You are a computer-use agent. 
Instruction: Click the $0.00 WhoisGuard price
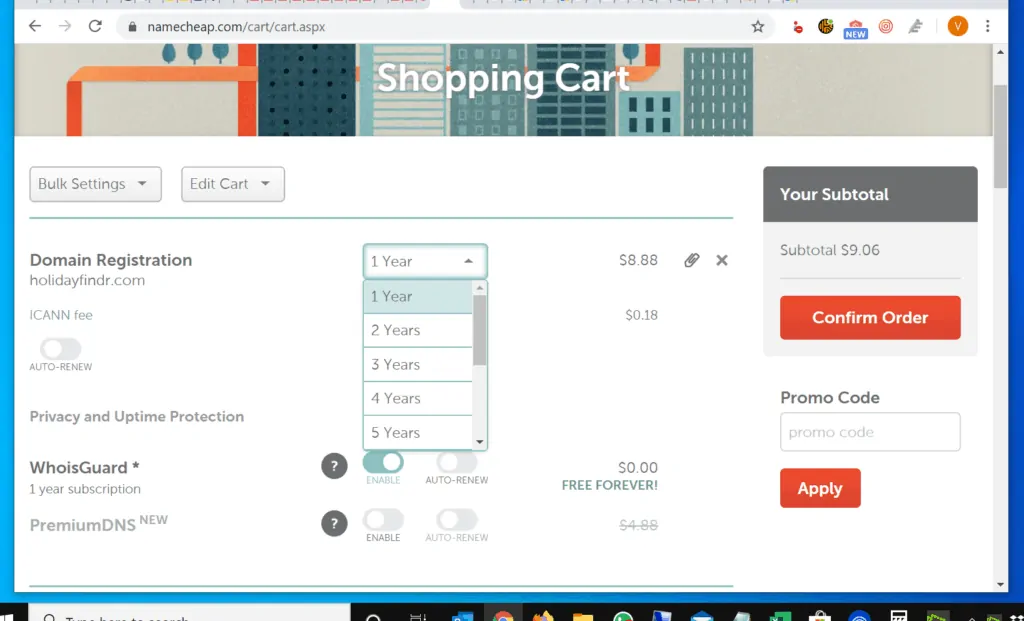coord(638,468)
